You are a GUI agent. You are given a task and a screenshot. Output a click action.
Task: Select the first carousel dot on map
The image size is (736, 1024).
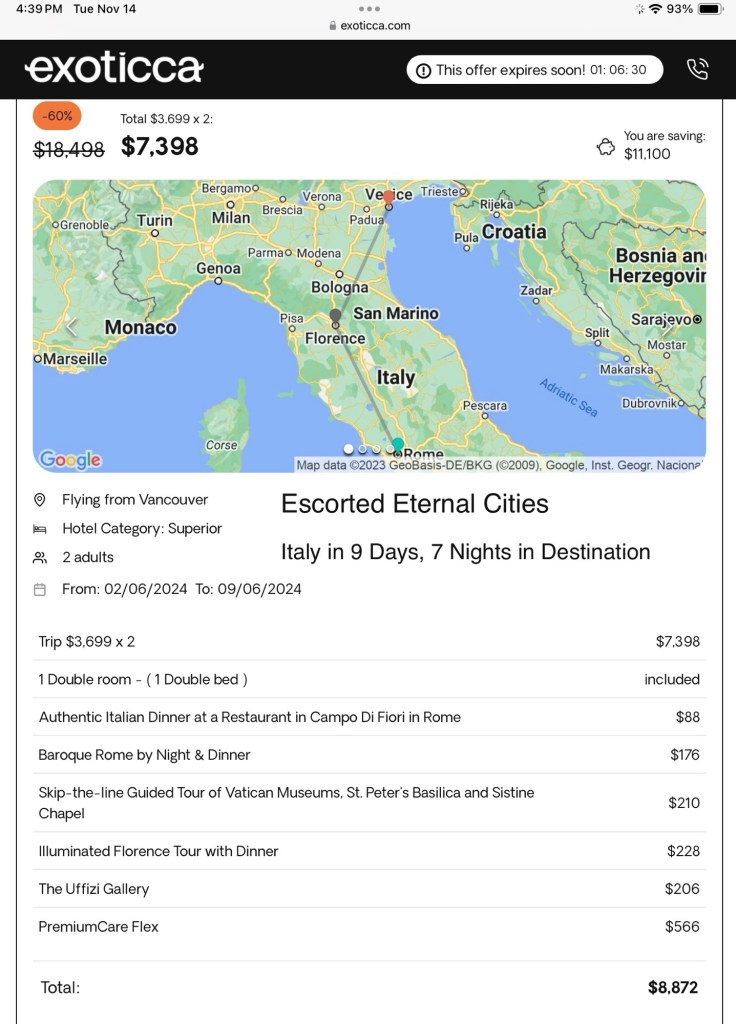point(348,450)
